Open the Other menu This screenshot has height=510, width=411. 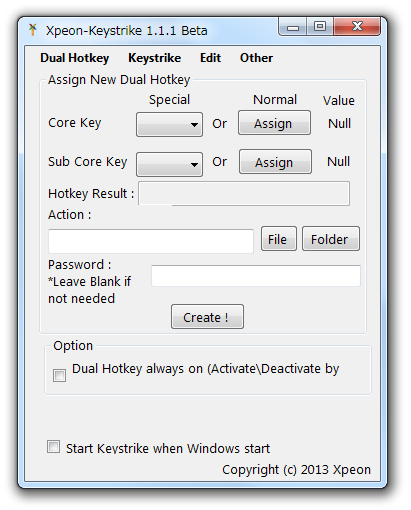256,58
